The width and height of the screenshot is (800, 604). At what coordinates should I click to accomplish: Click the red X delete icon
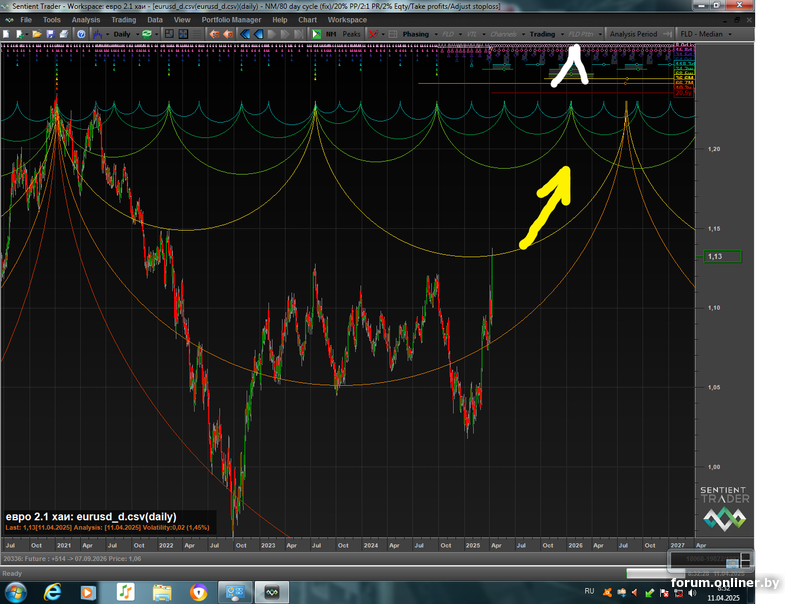[373, 34]
